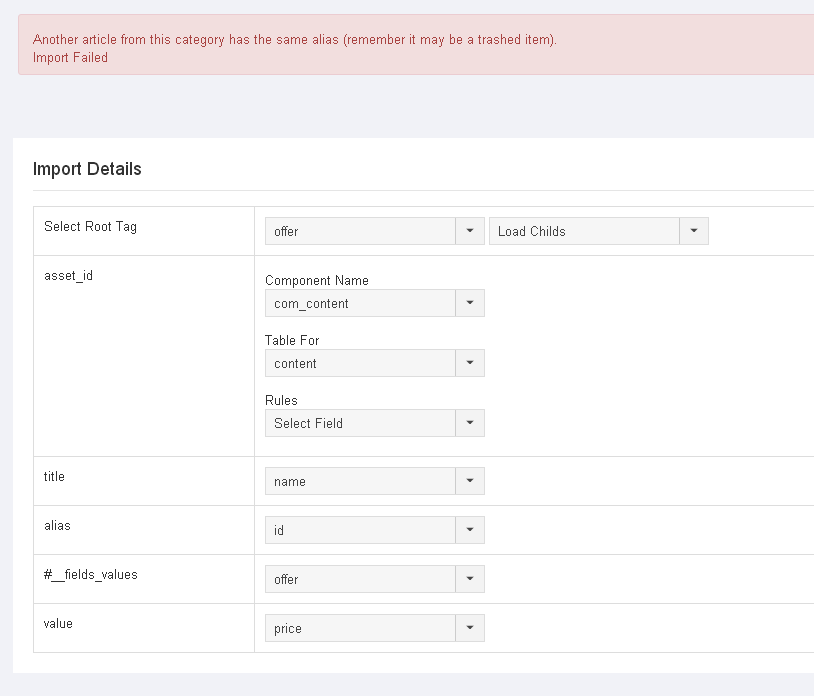814x696 pixels.
Task: Click arrow on alias id dropdown
Action: (470, 530)
